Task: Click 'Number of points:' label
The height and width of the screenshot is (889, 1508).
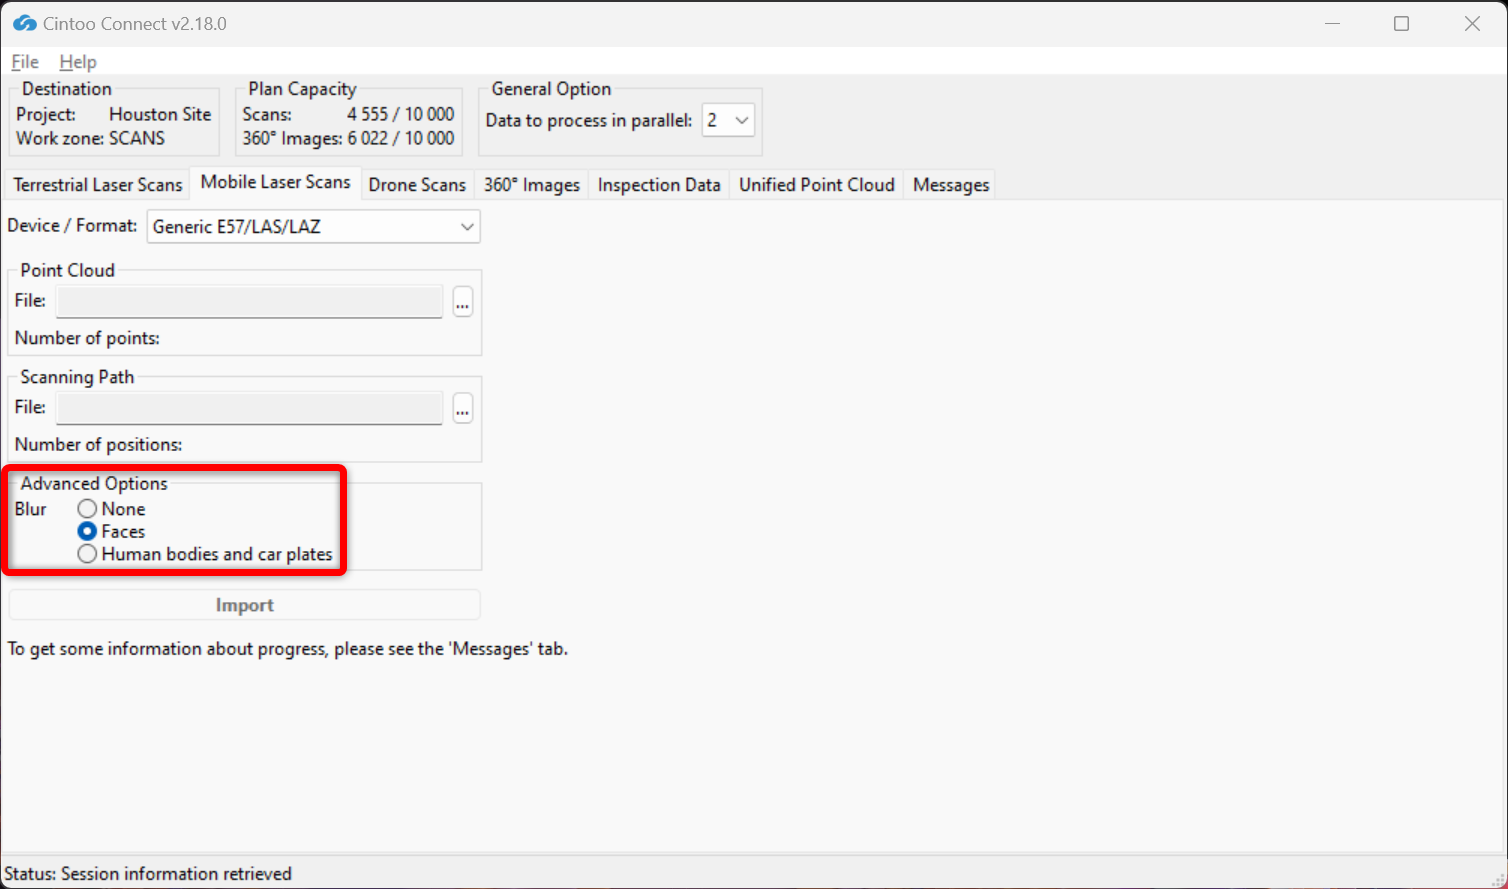Action: click(87, 338)
